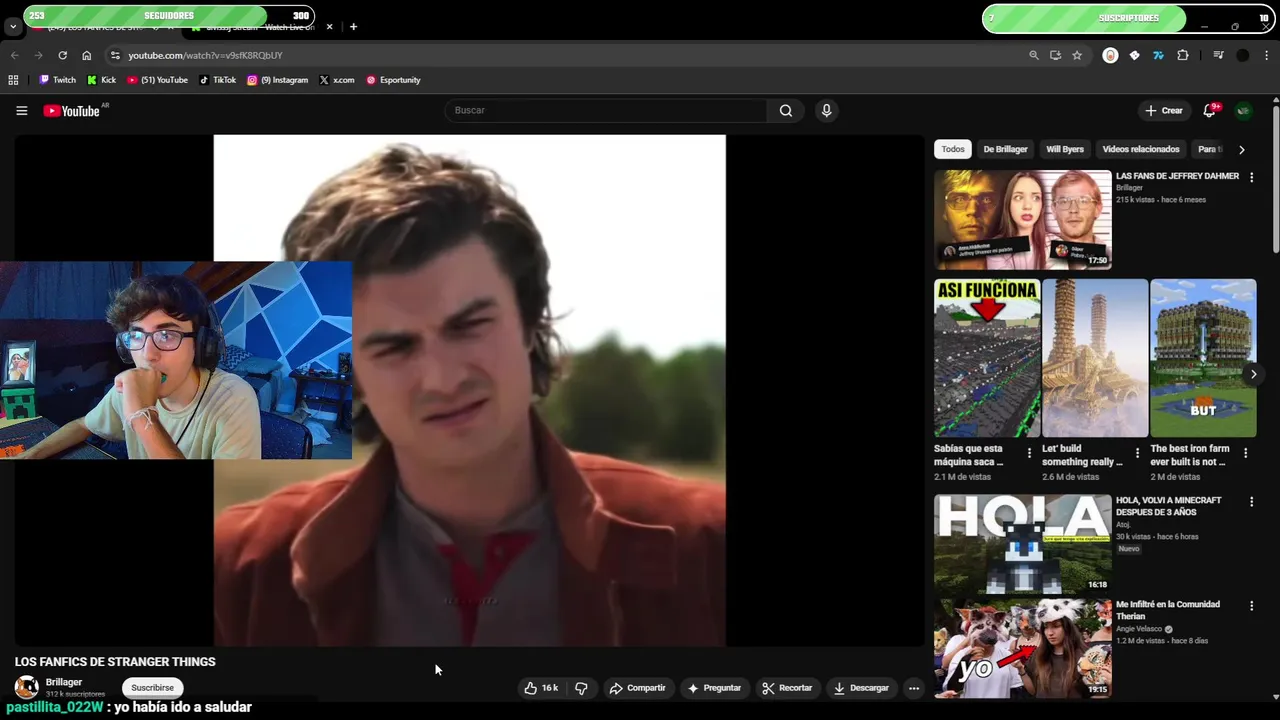Reload the page in the browser

pyautogui.click(x=62, y=55)
